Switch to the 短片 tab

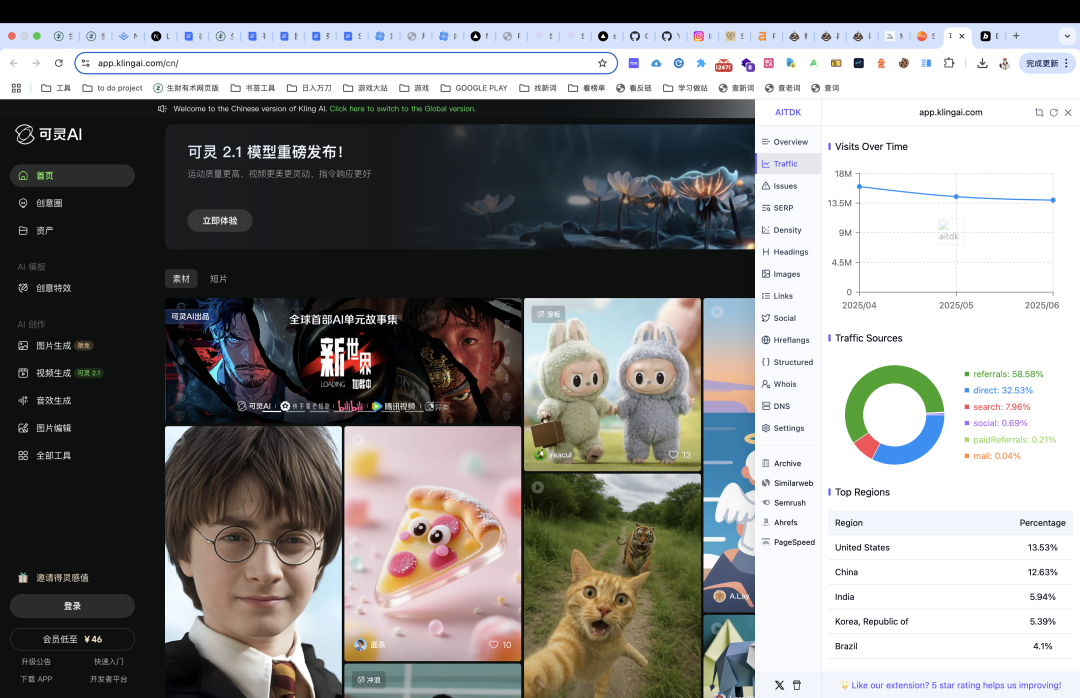pyautogui.click(x=218, y=278)
